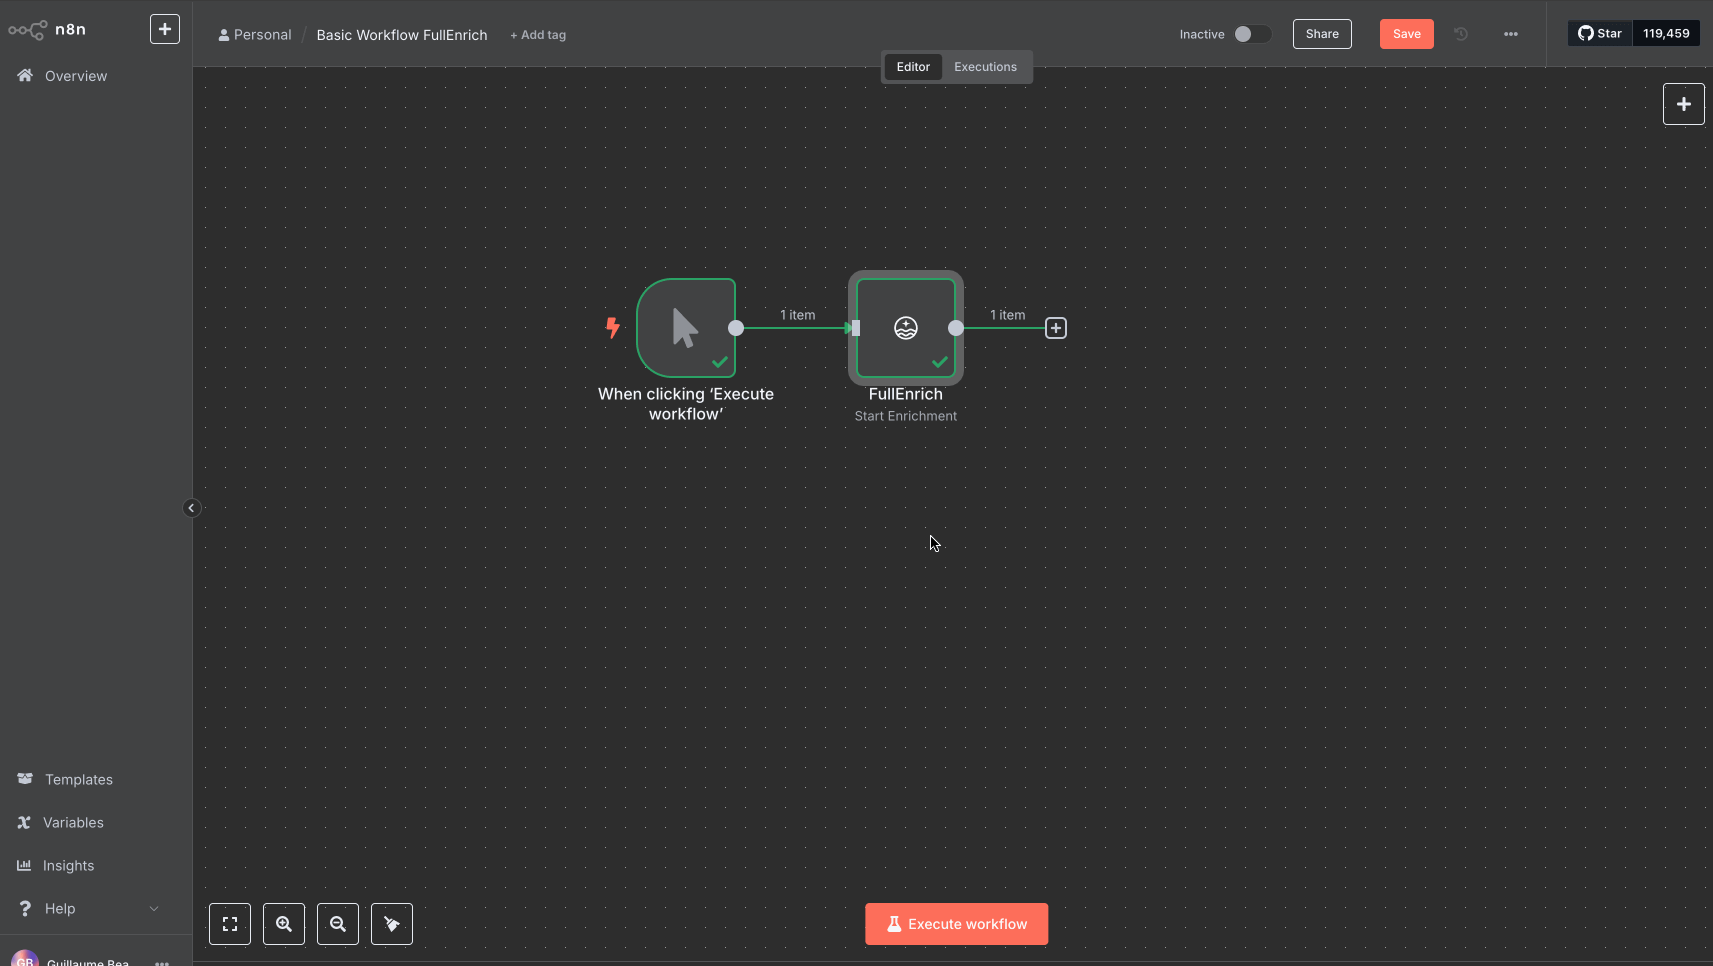Click the trigger lightning bolt icon

[x=613, y=327]
